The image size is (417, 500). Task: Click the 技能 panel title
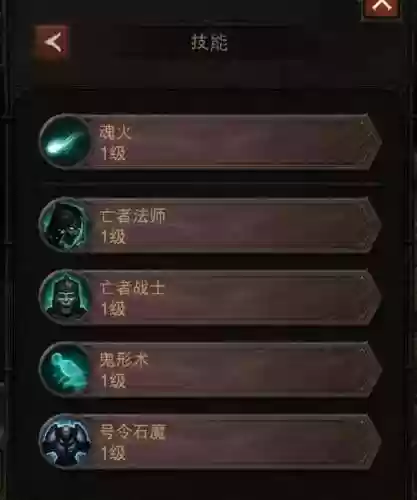[x=209, y=43]
